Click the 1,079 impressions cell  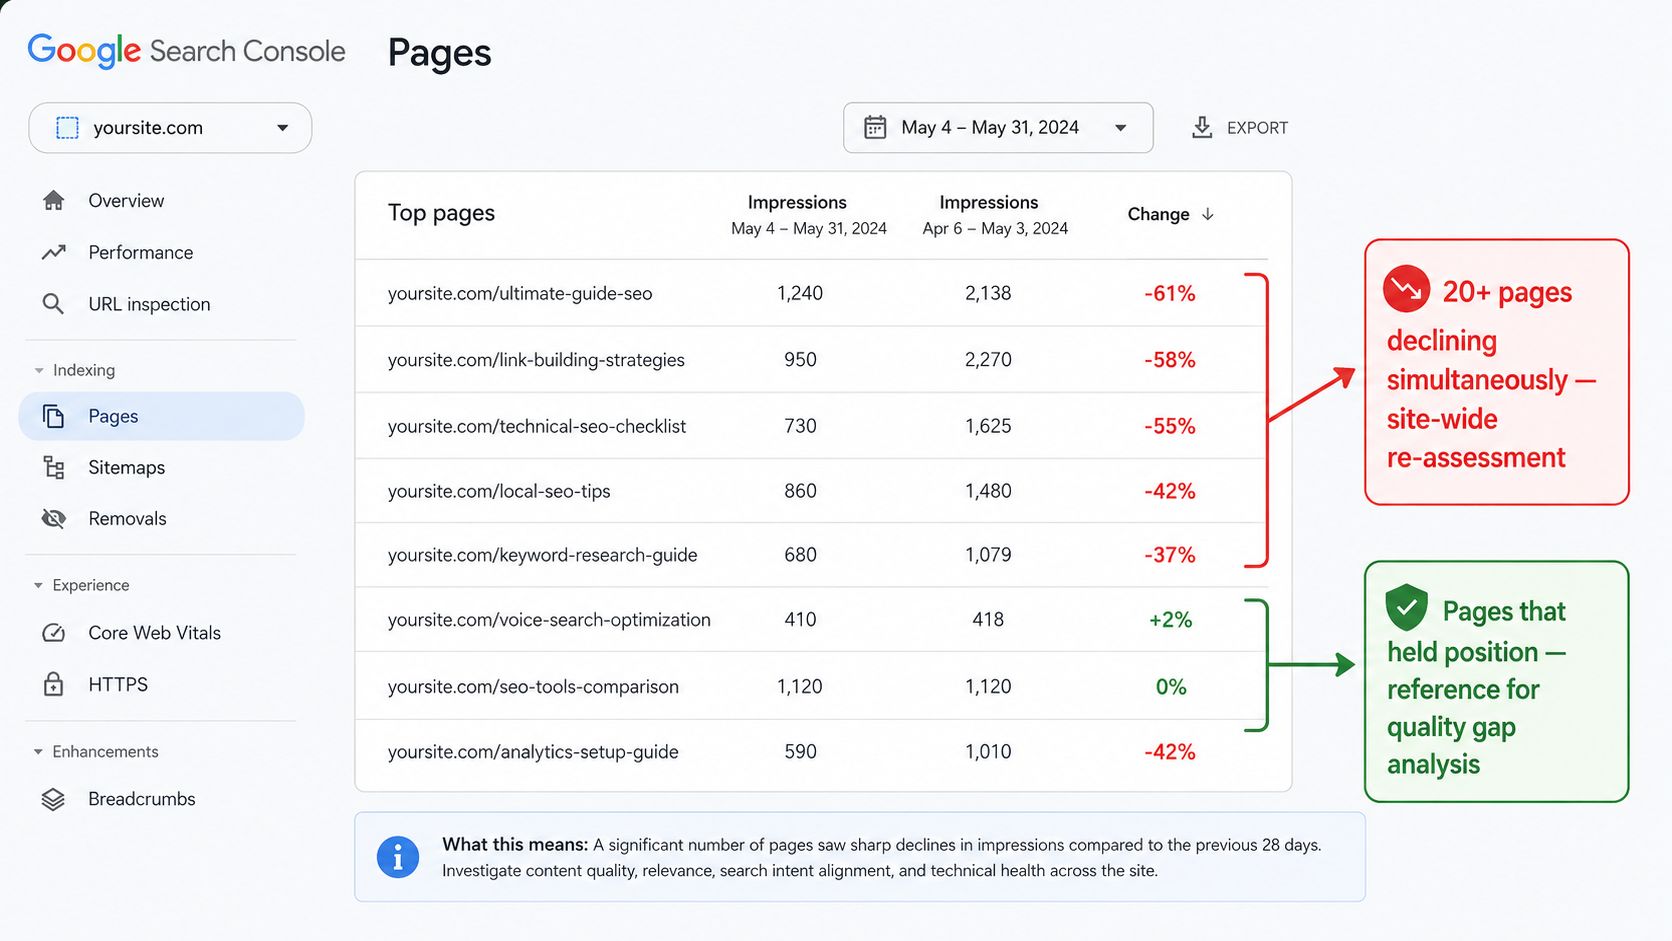click(988, 555)
